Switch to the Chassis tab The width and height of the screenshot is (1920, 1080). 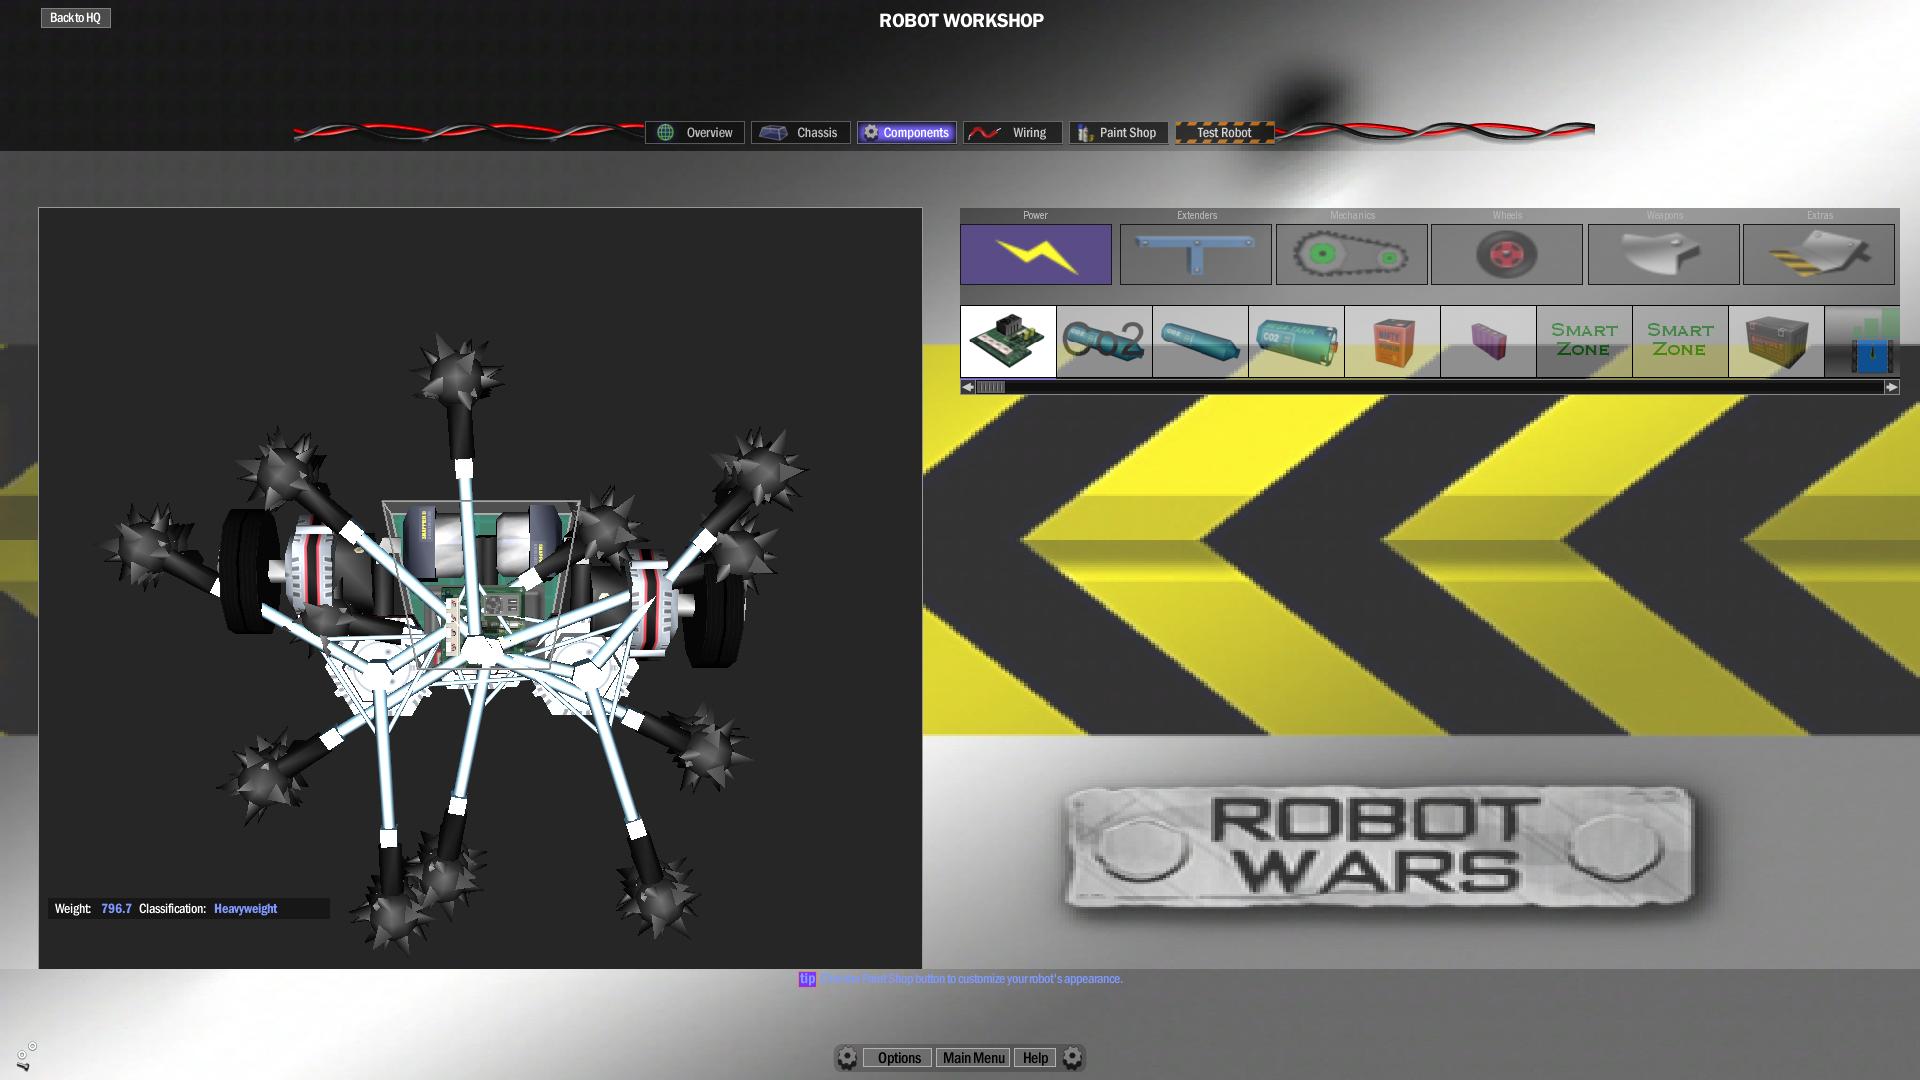click(801, 133)
